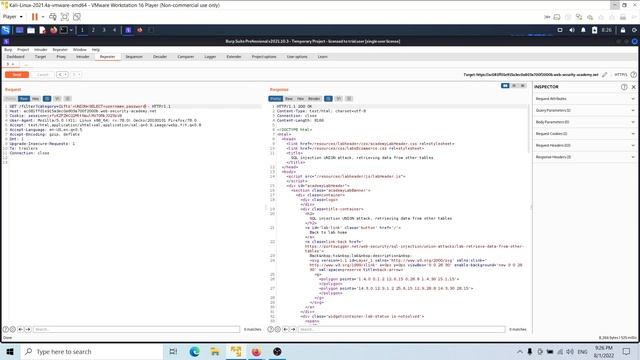Launch Firefox from the Kali panel

tap(53, 30)
